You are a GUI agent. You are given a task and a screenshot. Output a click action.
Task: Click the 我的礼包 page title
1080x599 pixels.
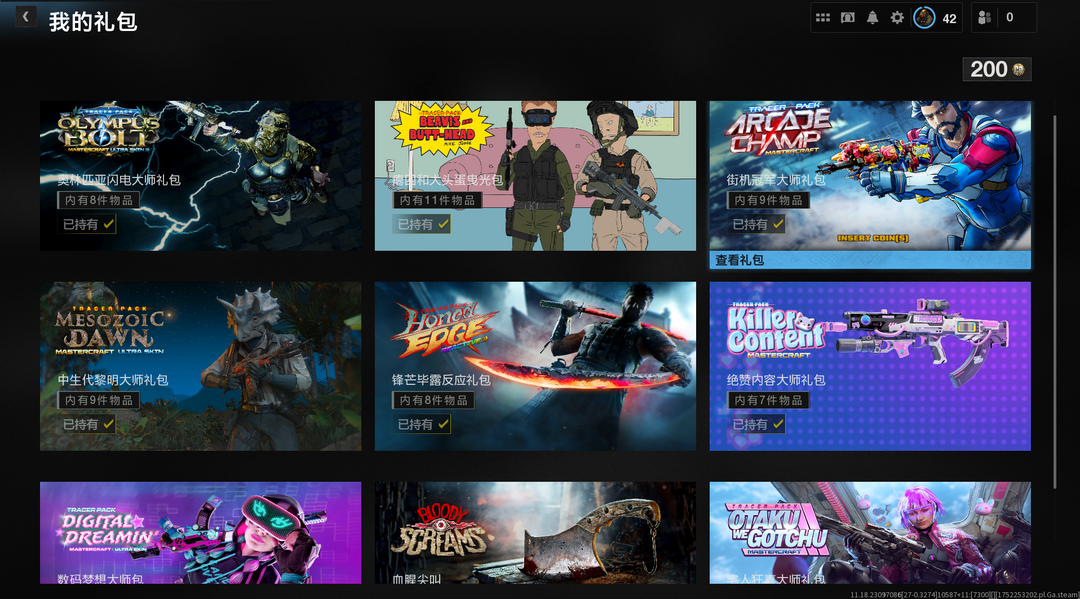[93, 21]
